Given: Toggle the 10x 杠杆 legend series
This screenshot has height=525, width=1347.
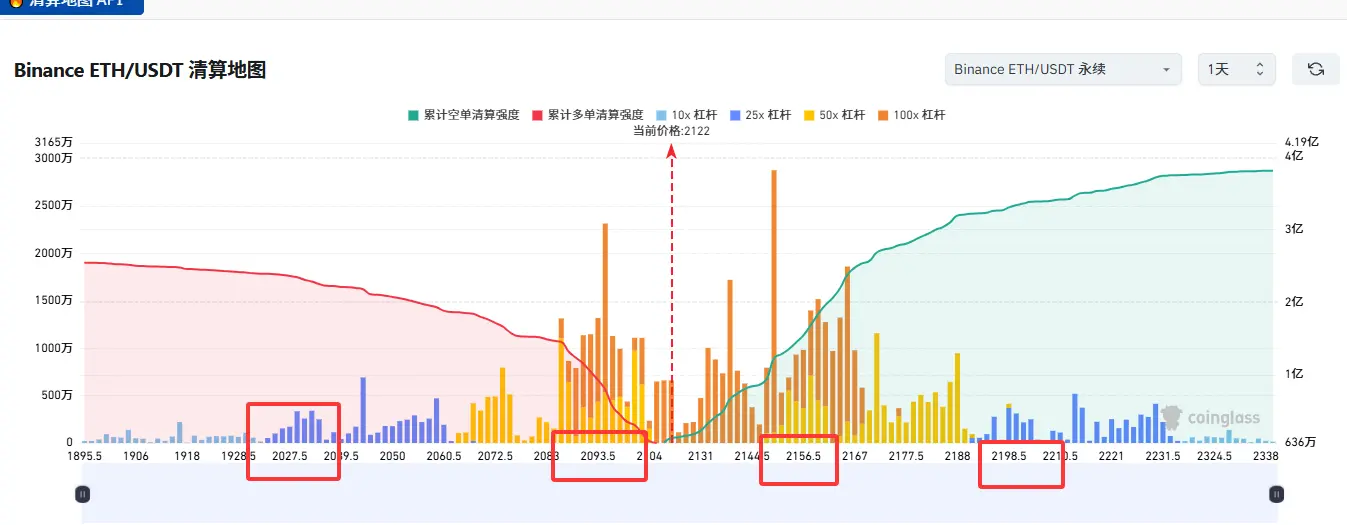Looking at the screenshot, I should [x=687, y=115].
